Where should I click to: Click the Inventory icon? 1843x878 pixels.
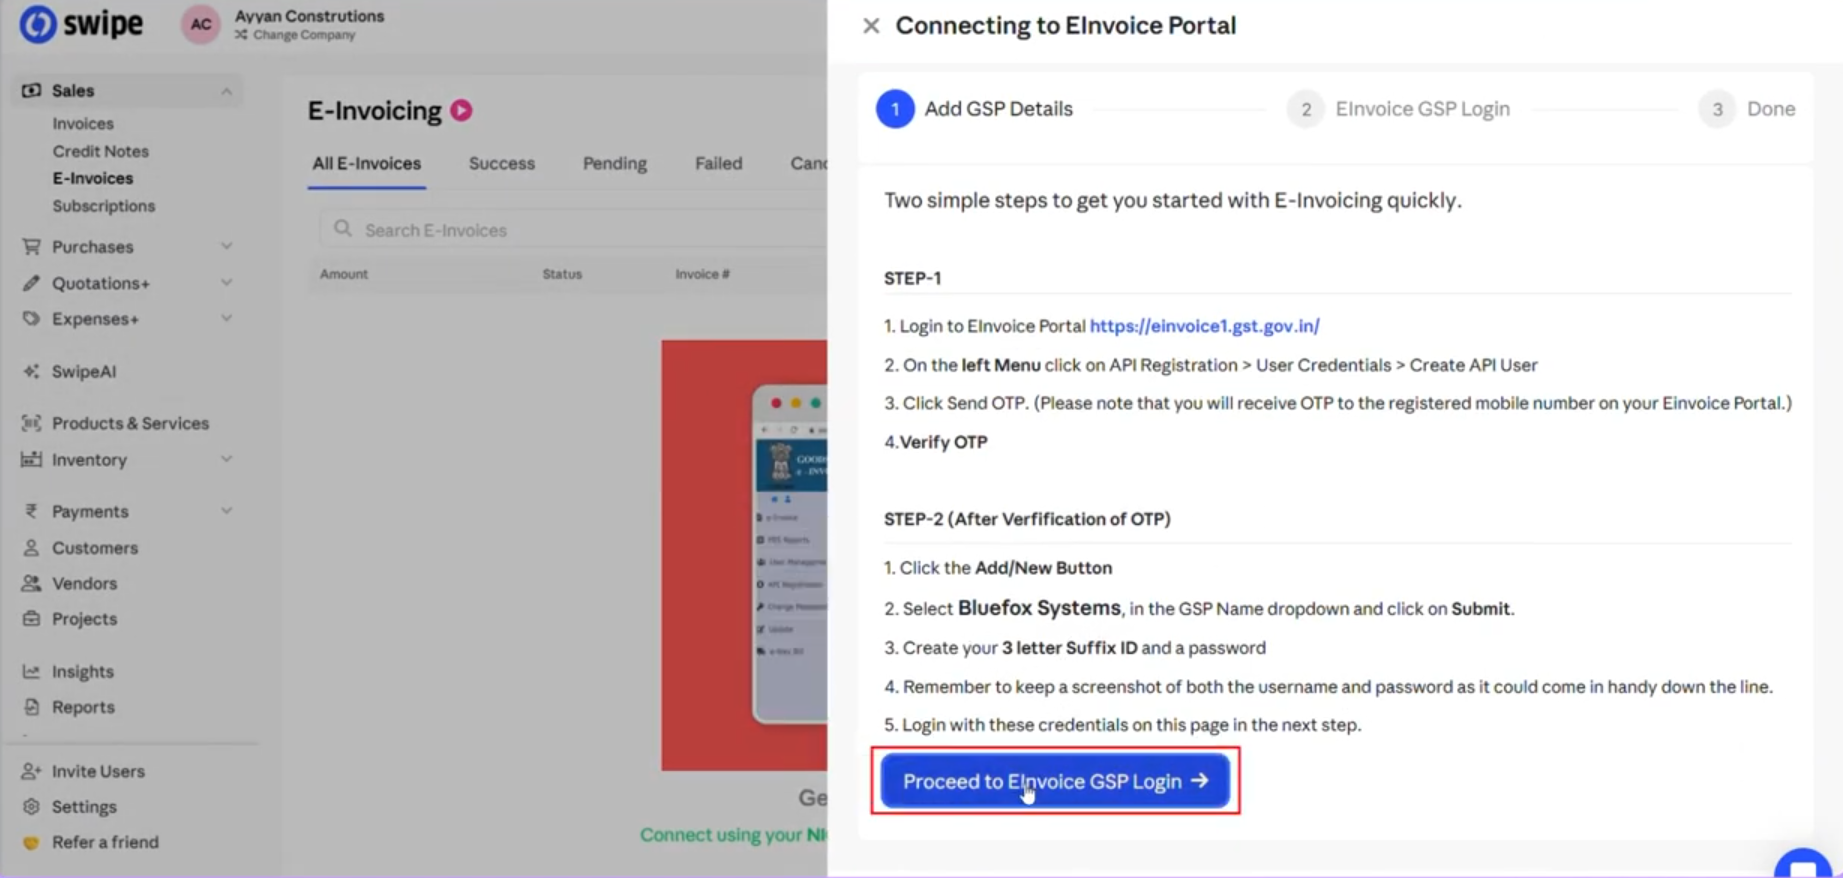pos(31,459)
